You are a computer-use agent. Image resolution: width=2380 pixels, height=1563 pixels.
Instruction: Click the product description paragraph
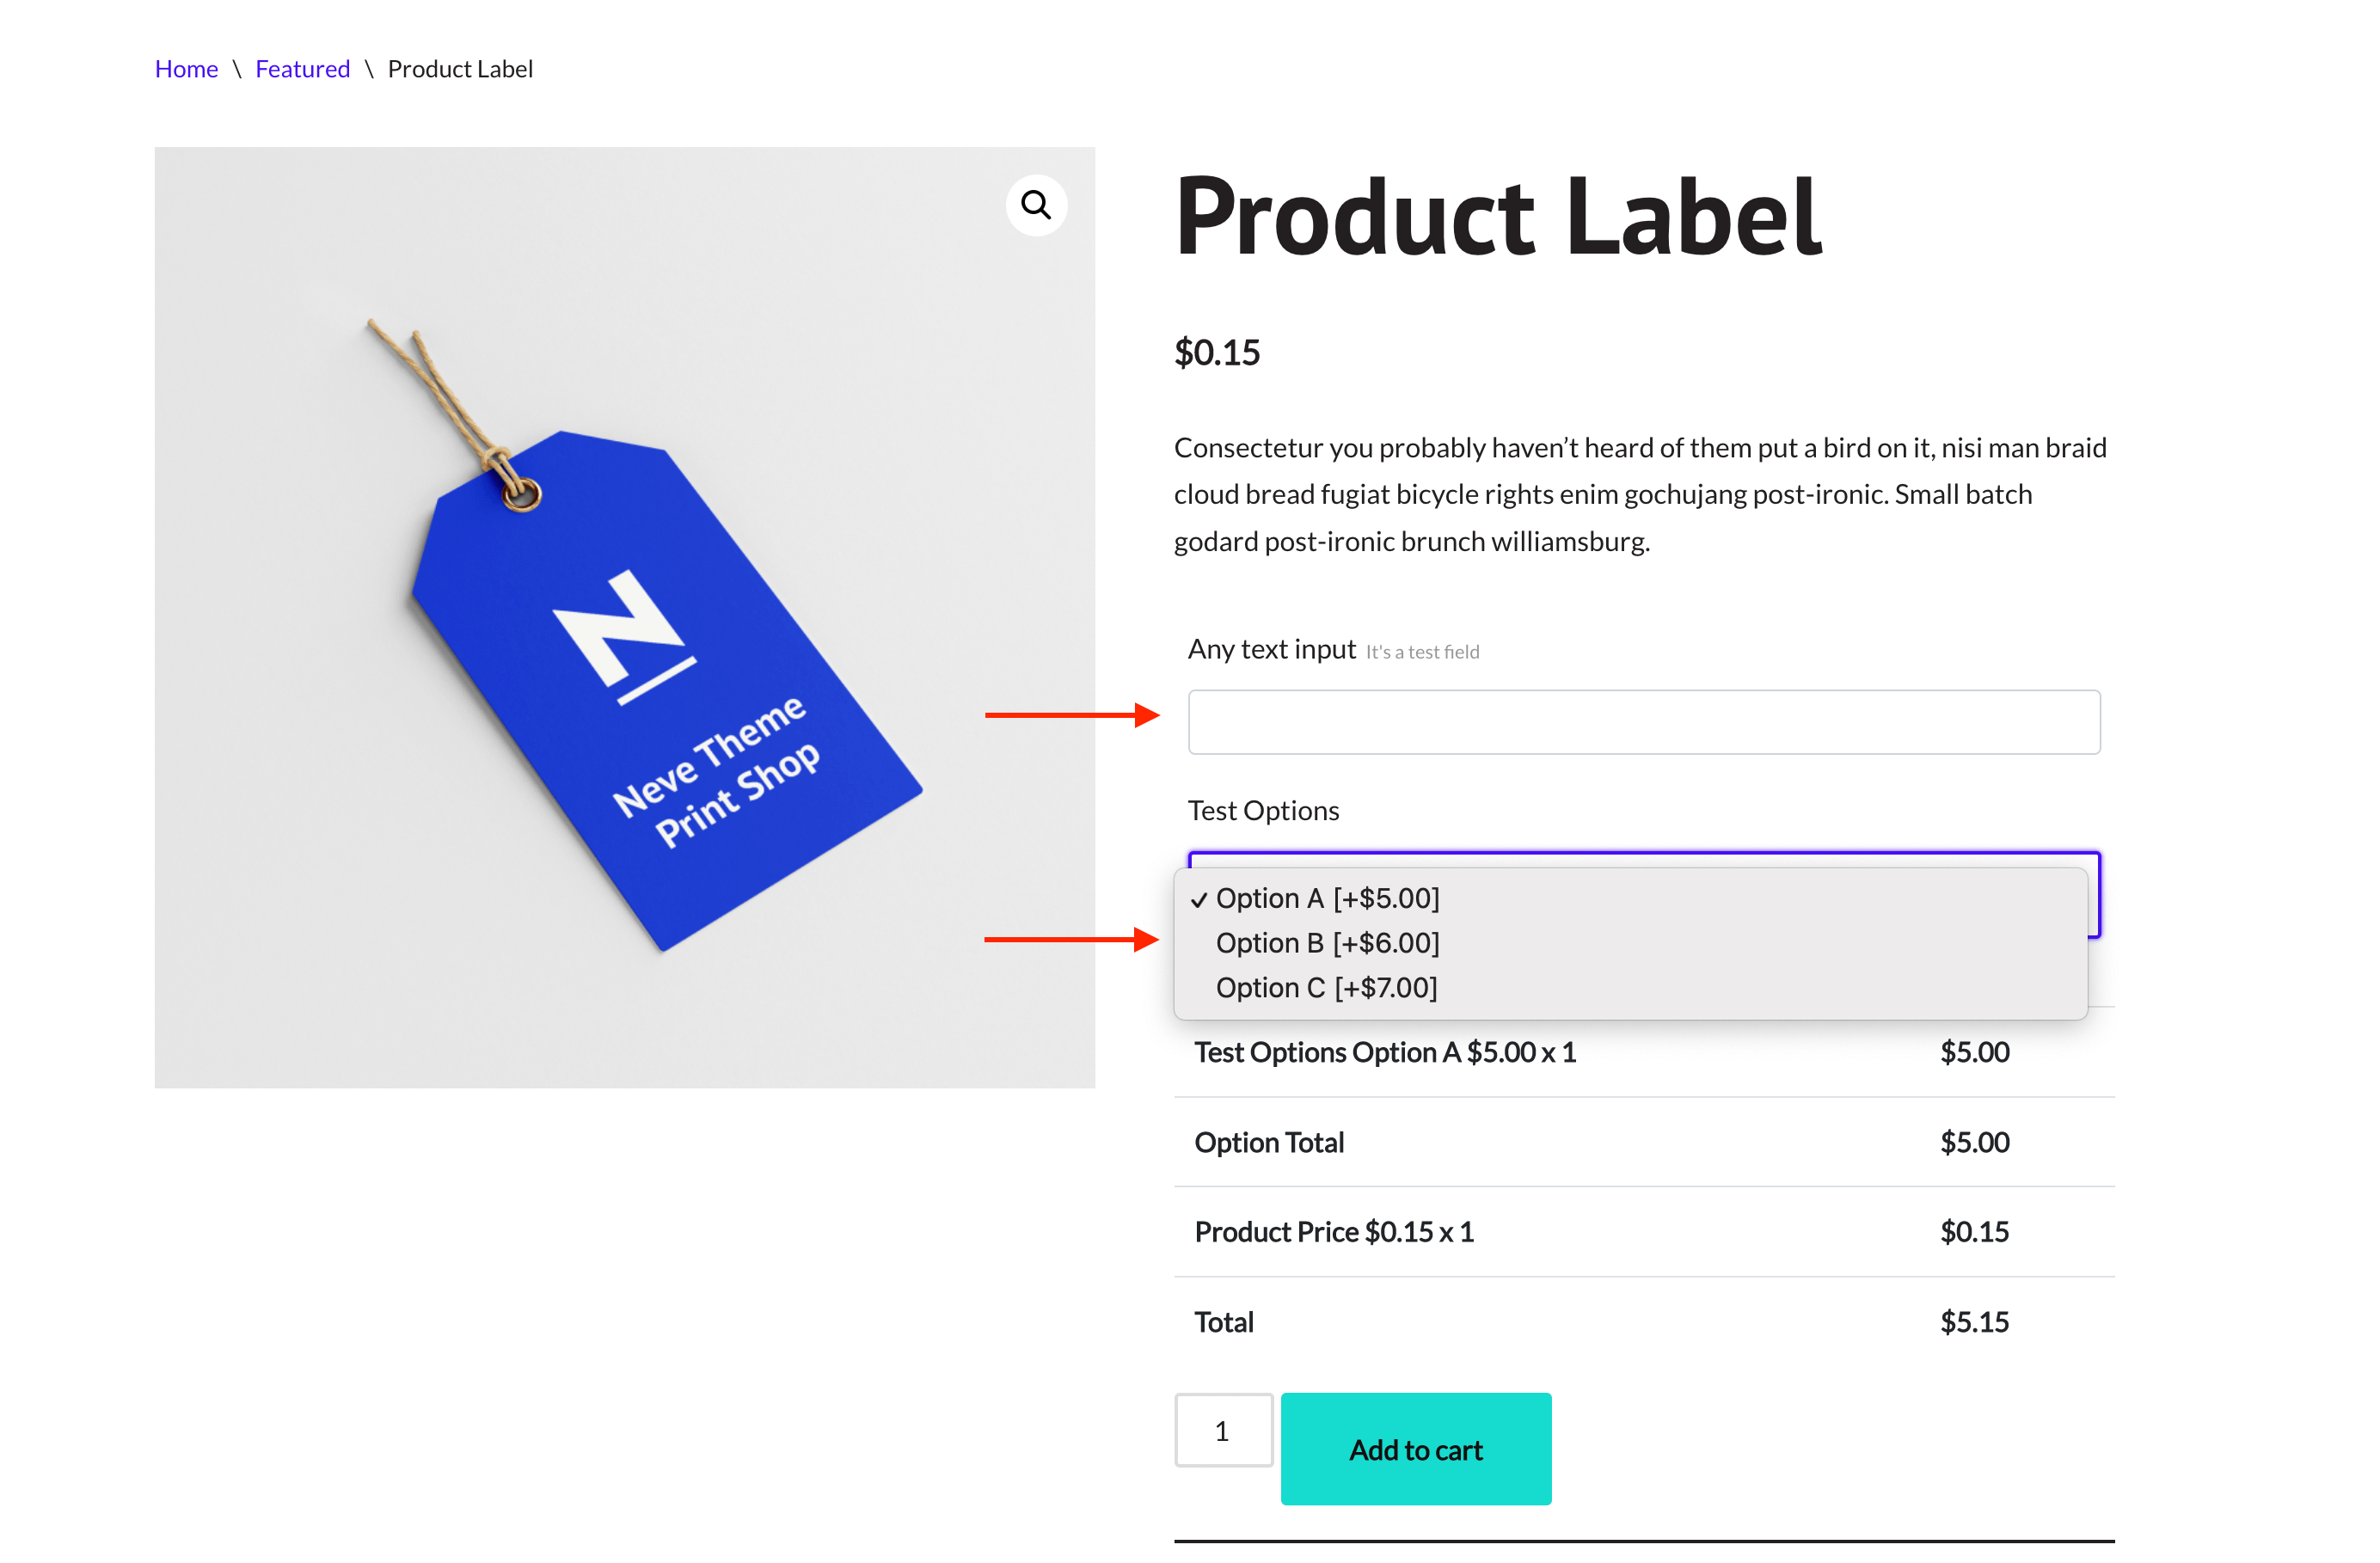coord(1640,494)
